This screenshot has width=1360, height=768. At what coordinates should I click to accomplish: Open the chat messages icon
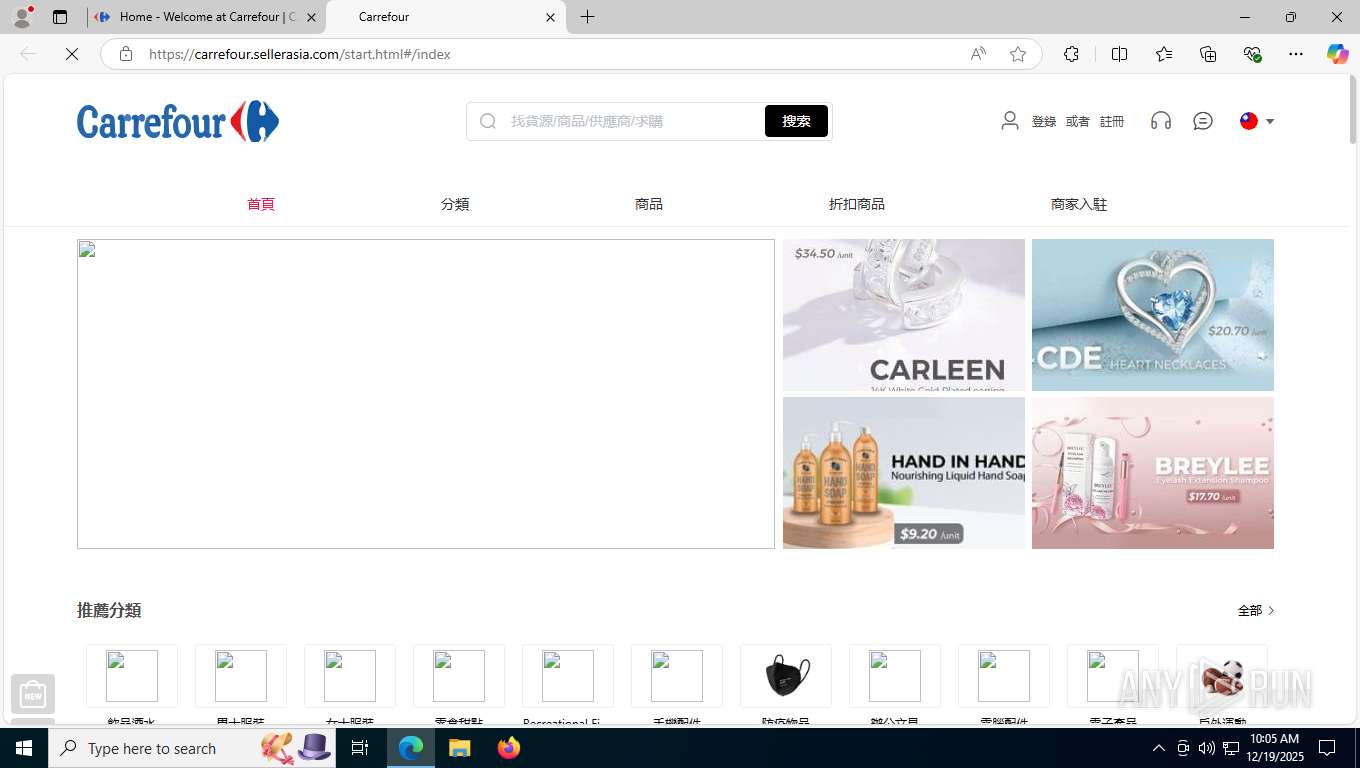pos(1203,121)
